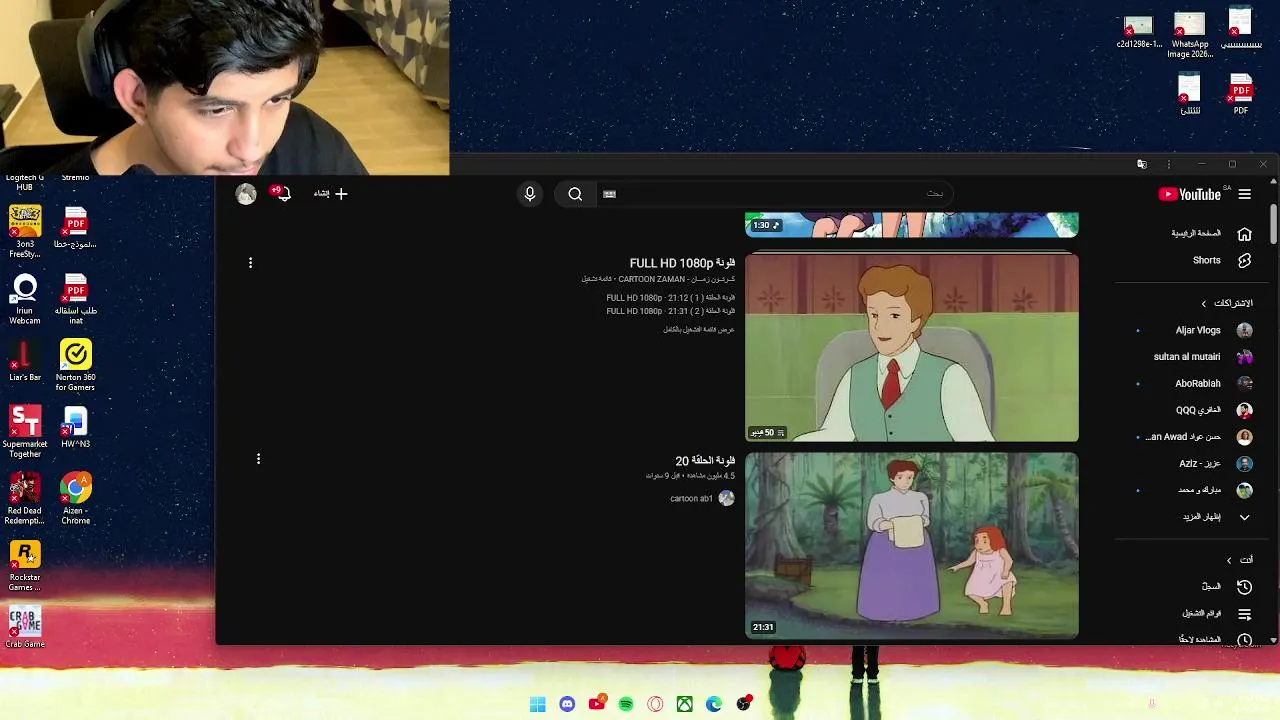This screenshot has height=720, width=1280.
Task: Open options menu for FULL HD 1080p playlist
Action: [250, 263]
